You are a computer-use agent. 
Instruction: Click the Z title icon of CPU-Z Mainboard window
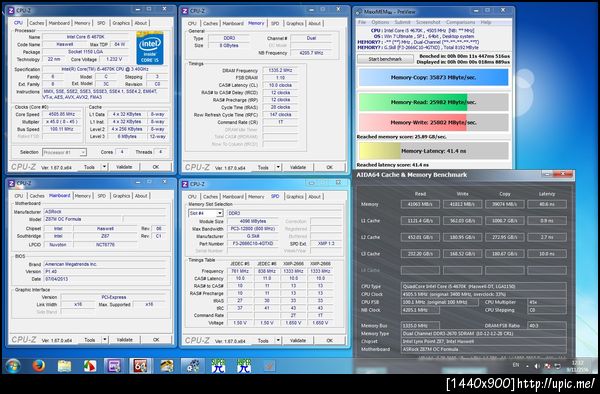click(11, 183)
